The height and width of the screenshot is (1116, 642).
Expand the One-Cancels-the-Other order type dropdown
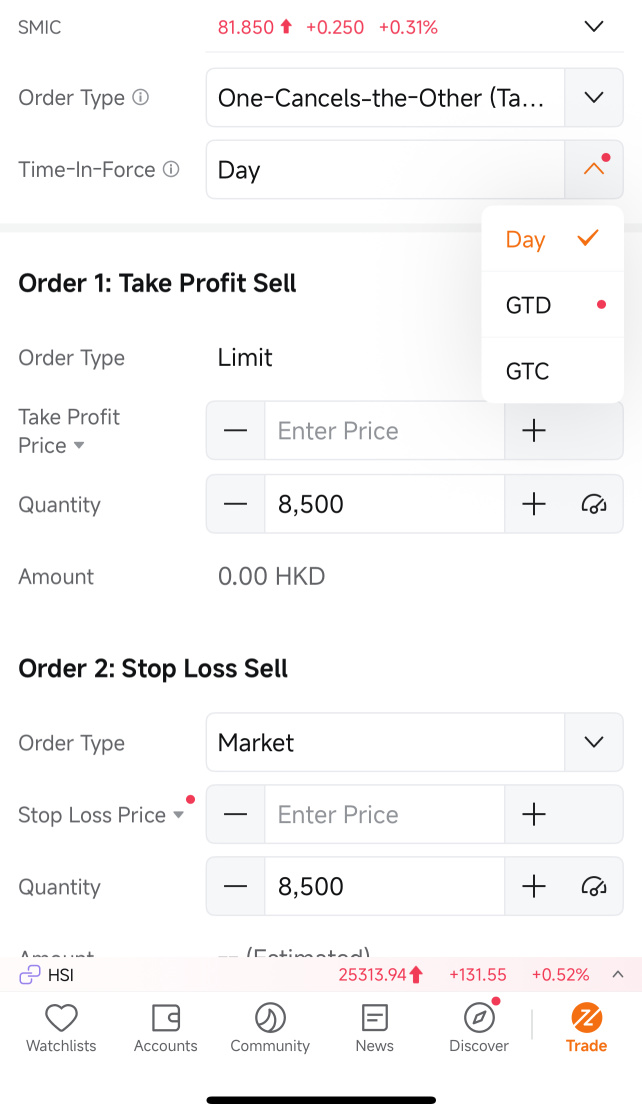594,98
